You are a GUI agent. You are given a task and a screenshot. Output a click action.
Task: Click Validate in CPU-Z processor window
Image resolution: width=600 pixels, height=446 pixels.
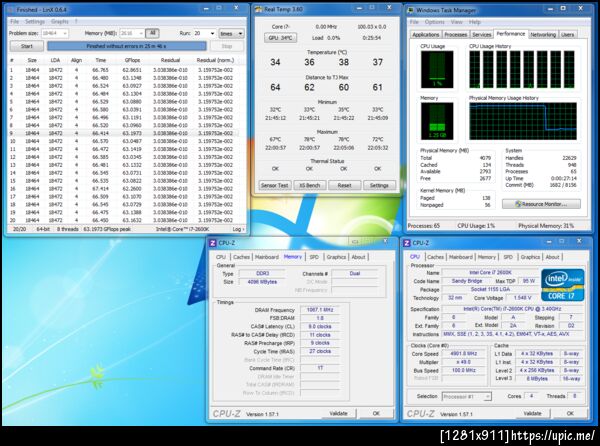pos(532,413)
